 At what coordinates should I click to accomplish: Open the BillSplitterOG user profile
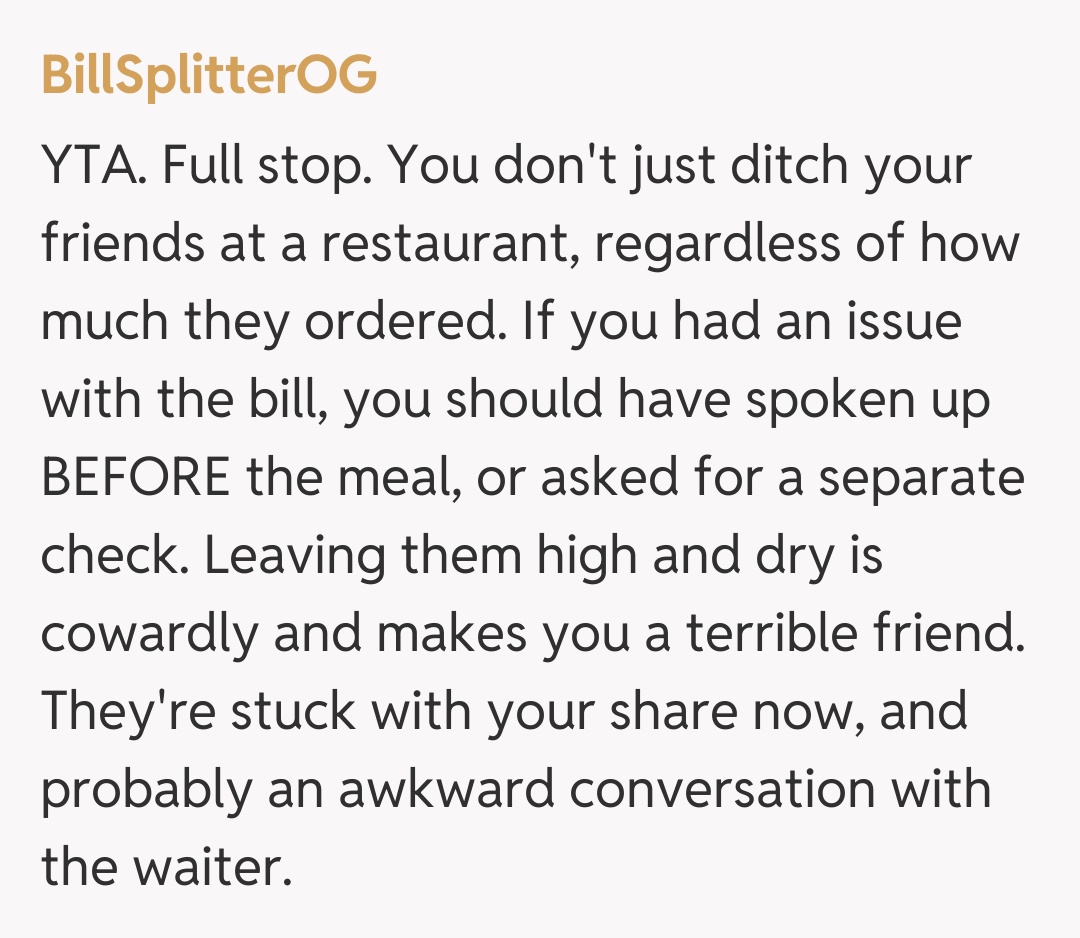coord(209,75)
